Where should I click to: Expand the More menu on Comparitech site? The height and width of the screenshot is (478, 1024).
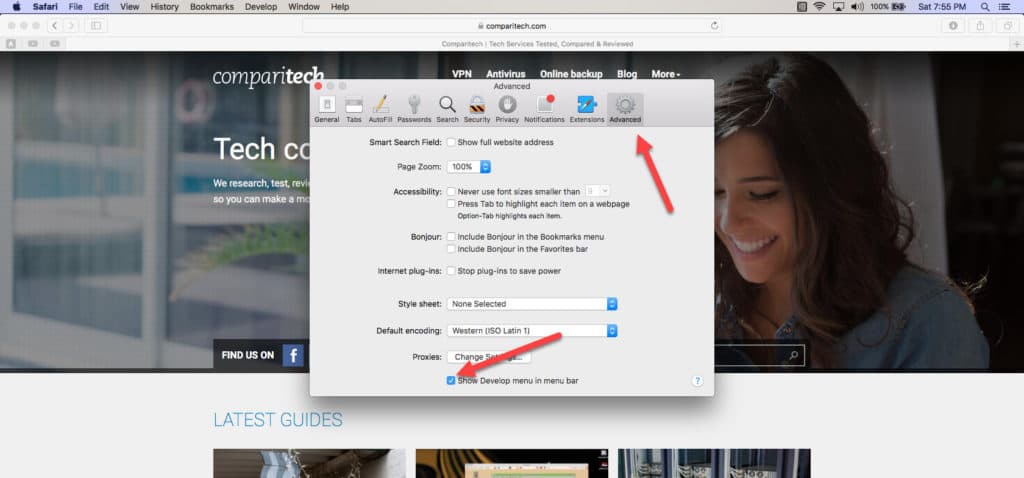665,74
